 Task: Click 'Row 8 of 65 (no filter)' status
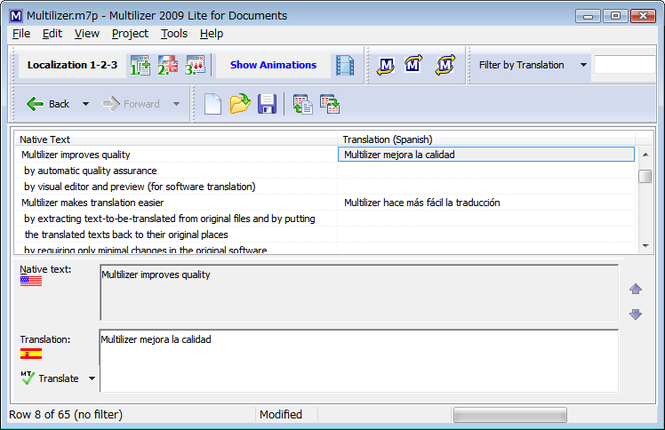click(66, 414)
